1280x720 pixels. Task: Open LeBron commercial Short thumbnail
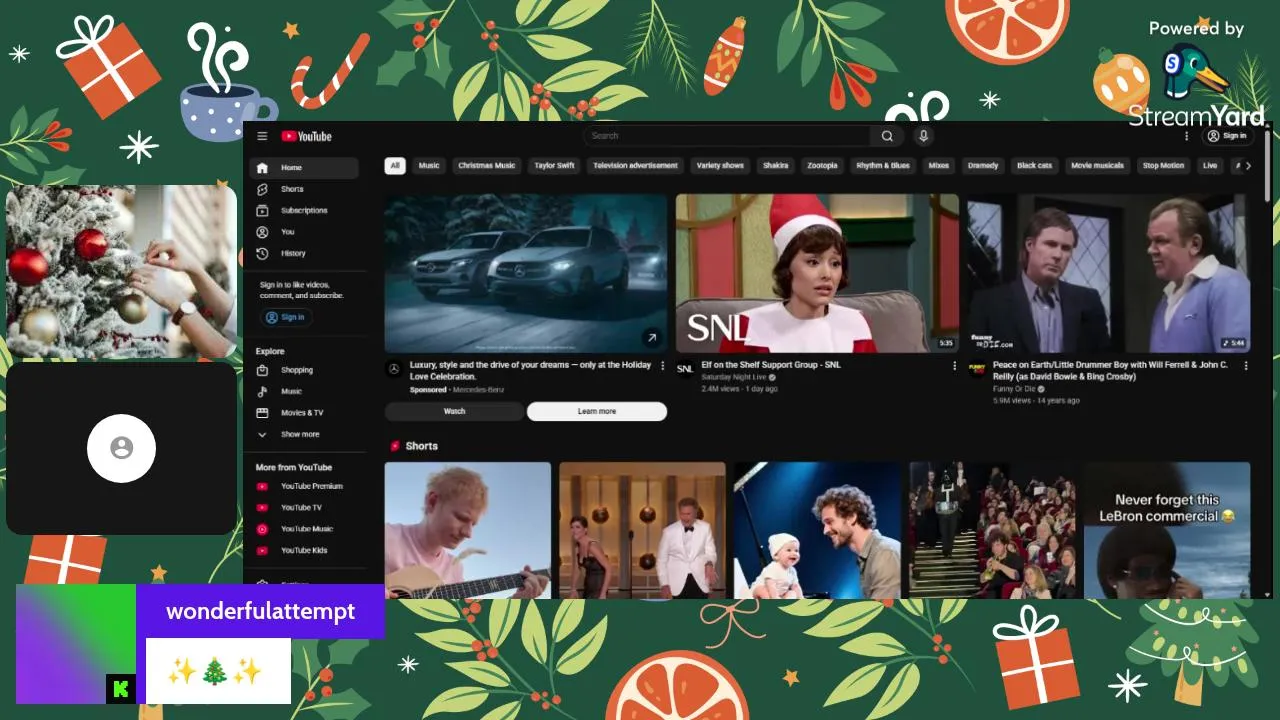[x=1167, y=530]
